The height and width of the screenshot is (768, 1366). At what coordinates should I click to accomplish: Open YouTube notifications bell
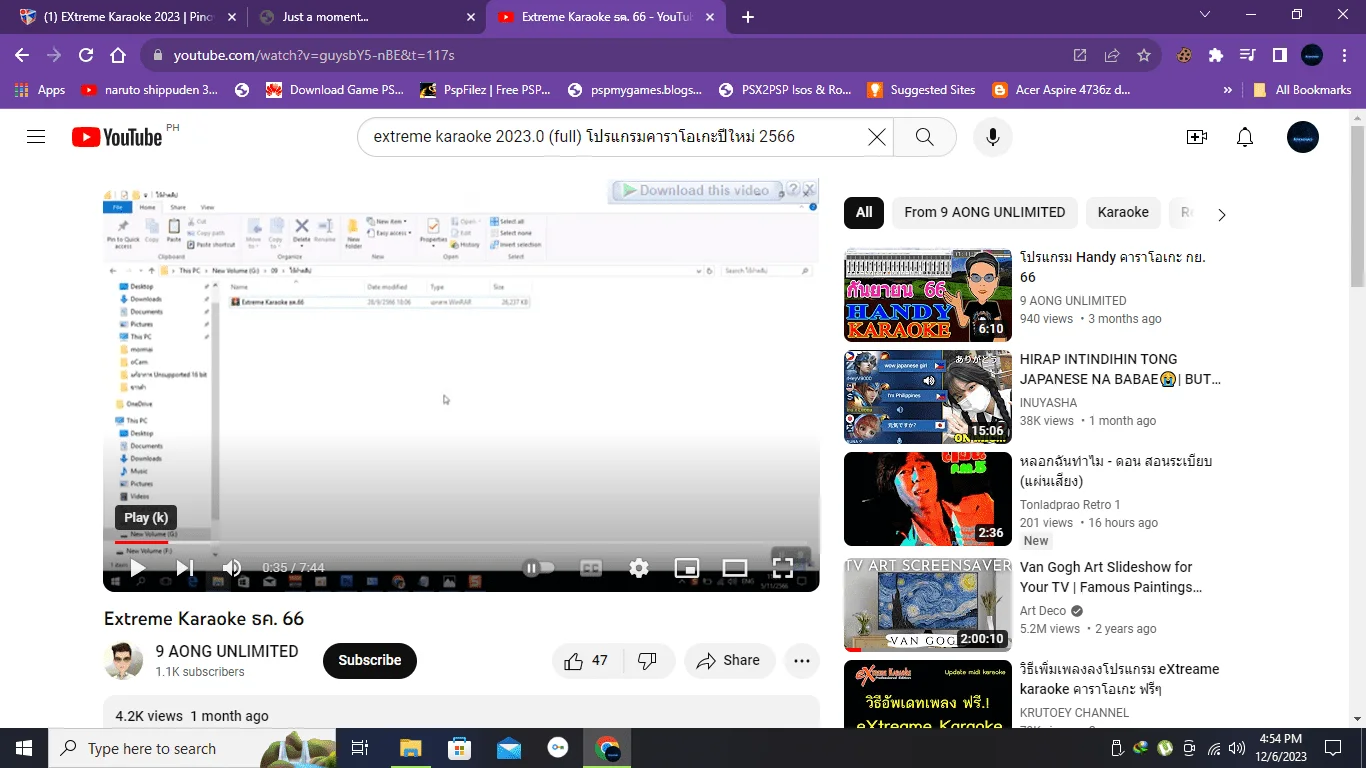(1245, 137)
